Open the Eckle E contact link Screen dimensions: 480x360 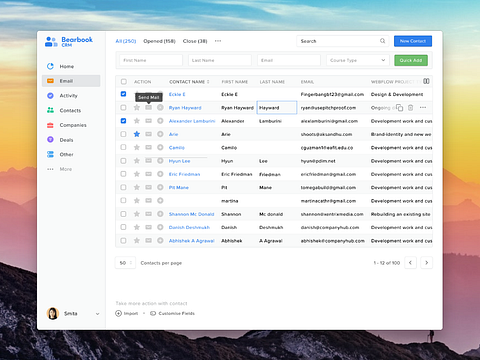[177, 94]
